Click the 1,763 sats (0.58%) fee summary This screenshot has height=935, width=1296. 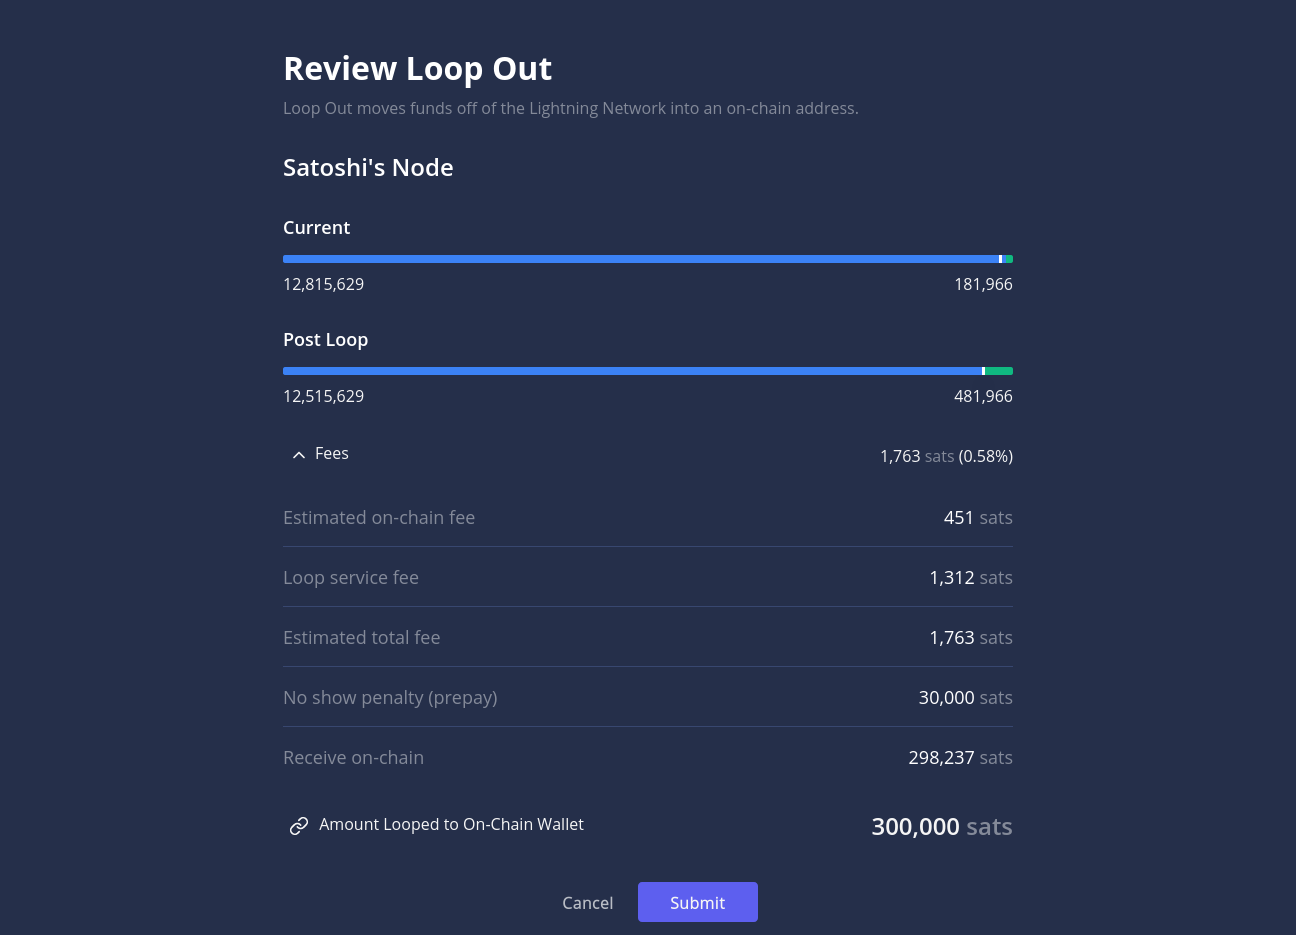click(946, 456)
